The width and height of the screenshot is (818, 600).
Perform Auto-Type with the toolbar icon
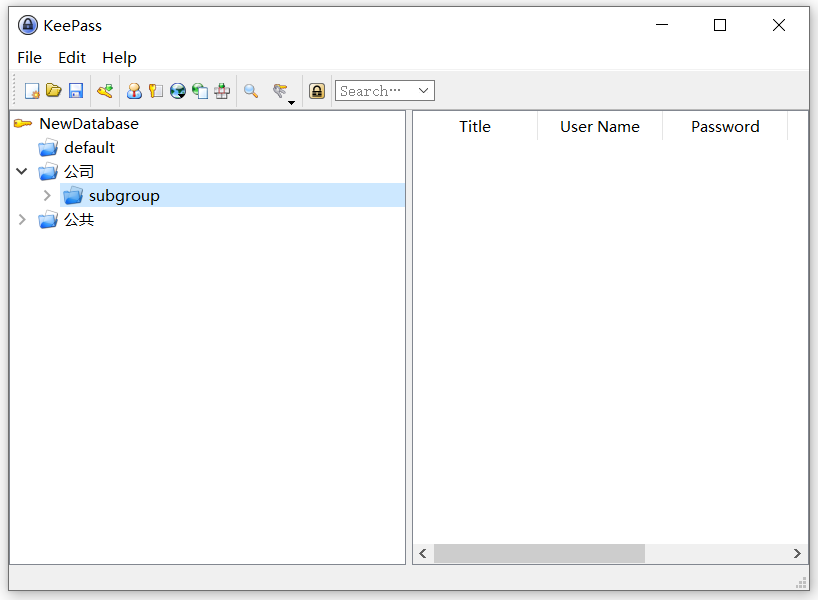coord(222,91)
